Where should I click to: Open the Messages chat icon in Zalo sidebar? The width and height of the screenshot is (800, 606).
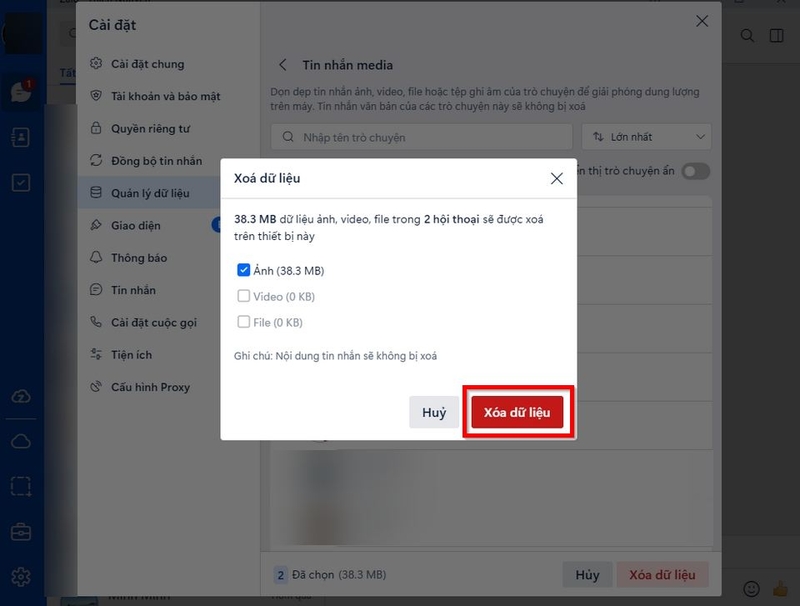[x=20, y=92]
